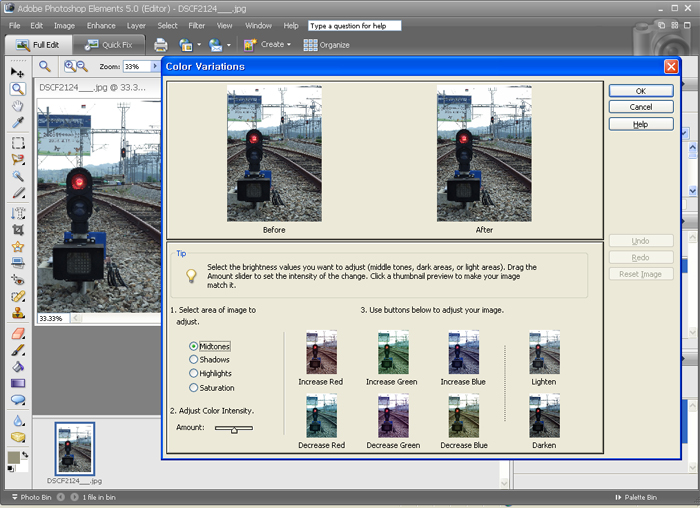Select the Move tool
The height and width of the screenshot is (508, 700).
tap(17, 72)
